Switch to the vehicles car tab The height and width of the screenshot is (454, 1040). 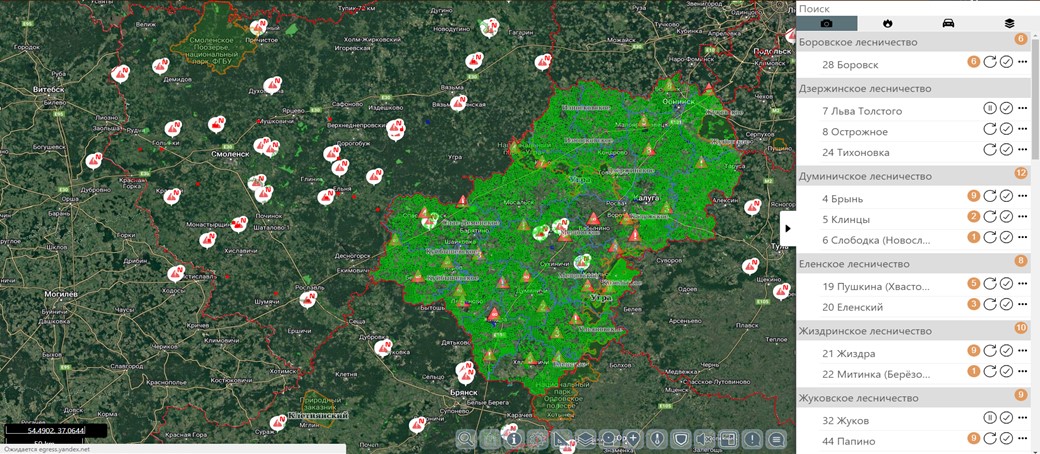point(948,23)
